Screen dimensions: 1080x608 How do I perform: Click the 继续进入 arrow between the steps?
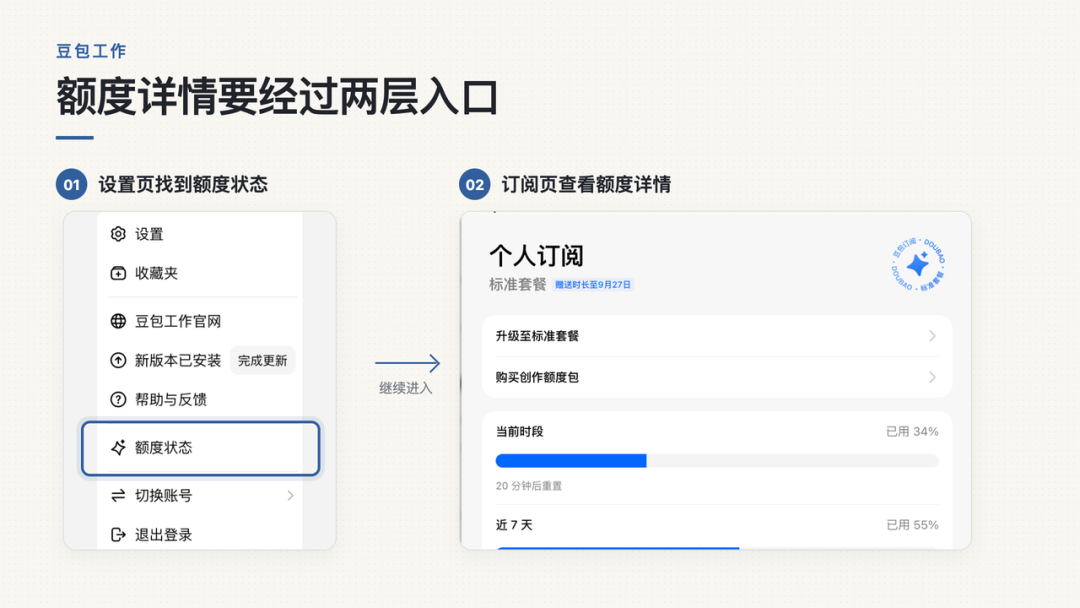click(x=407, y=363)
